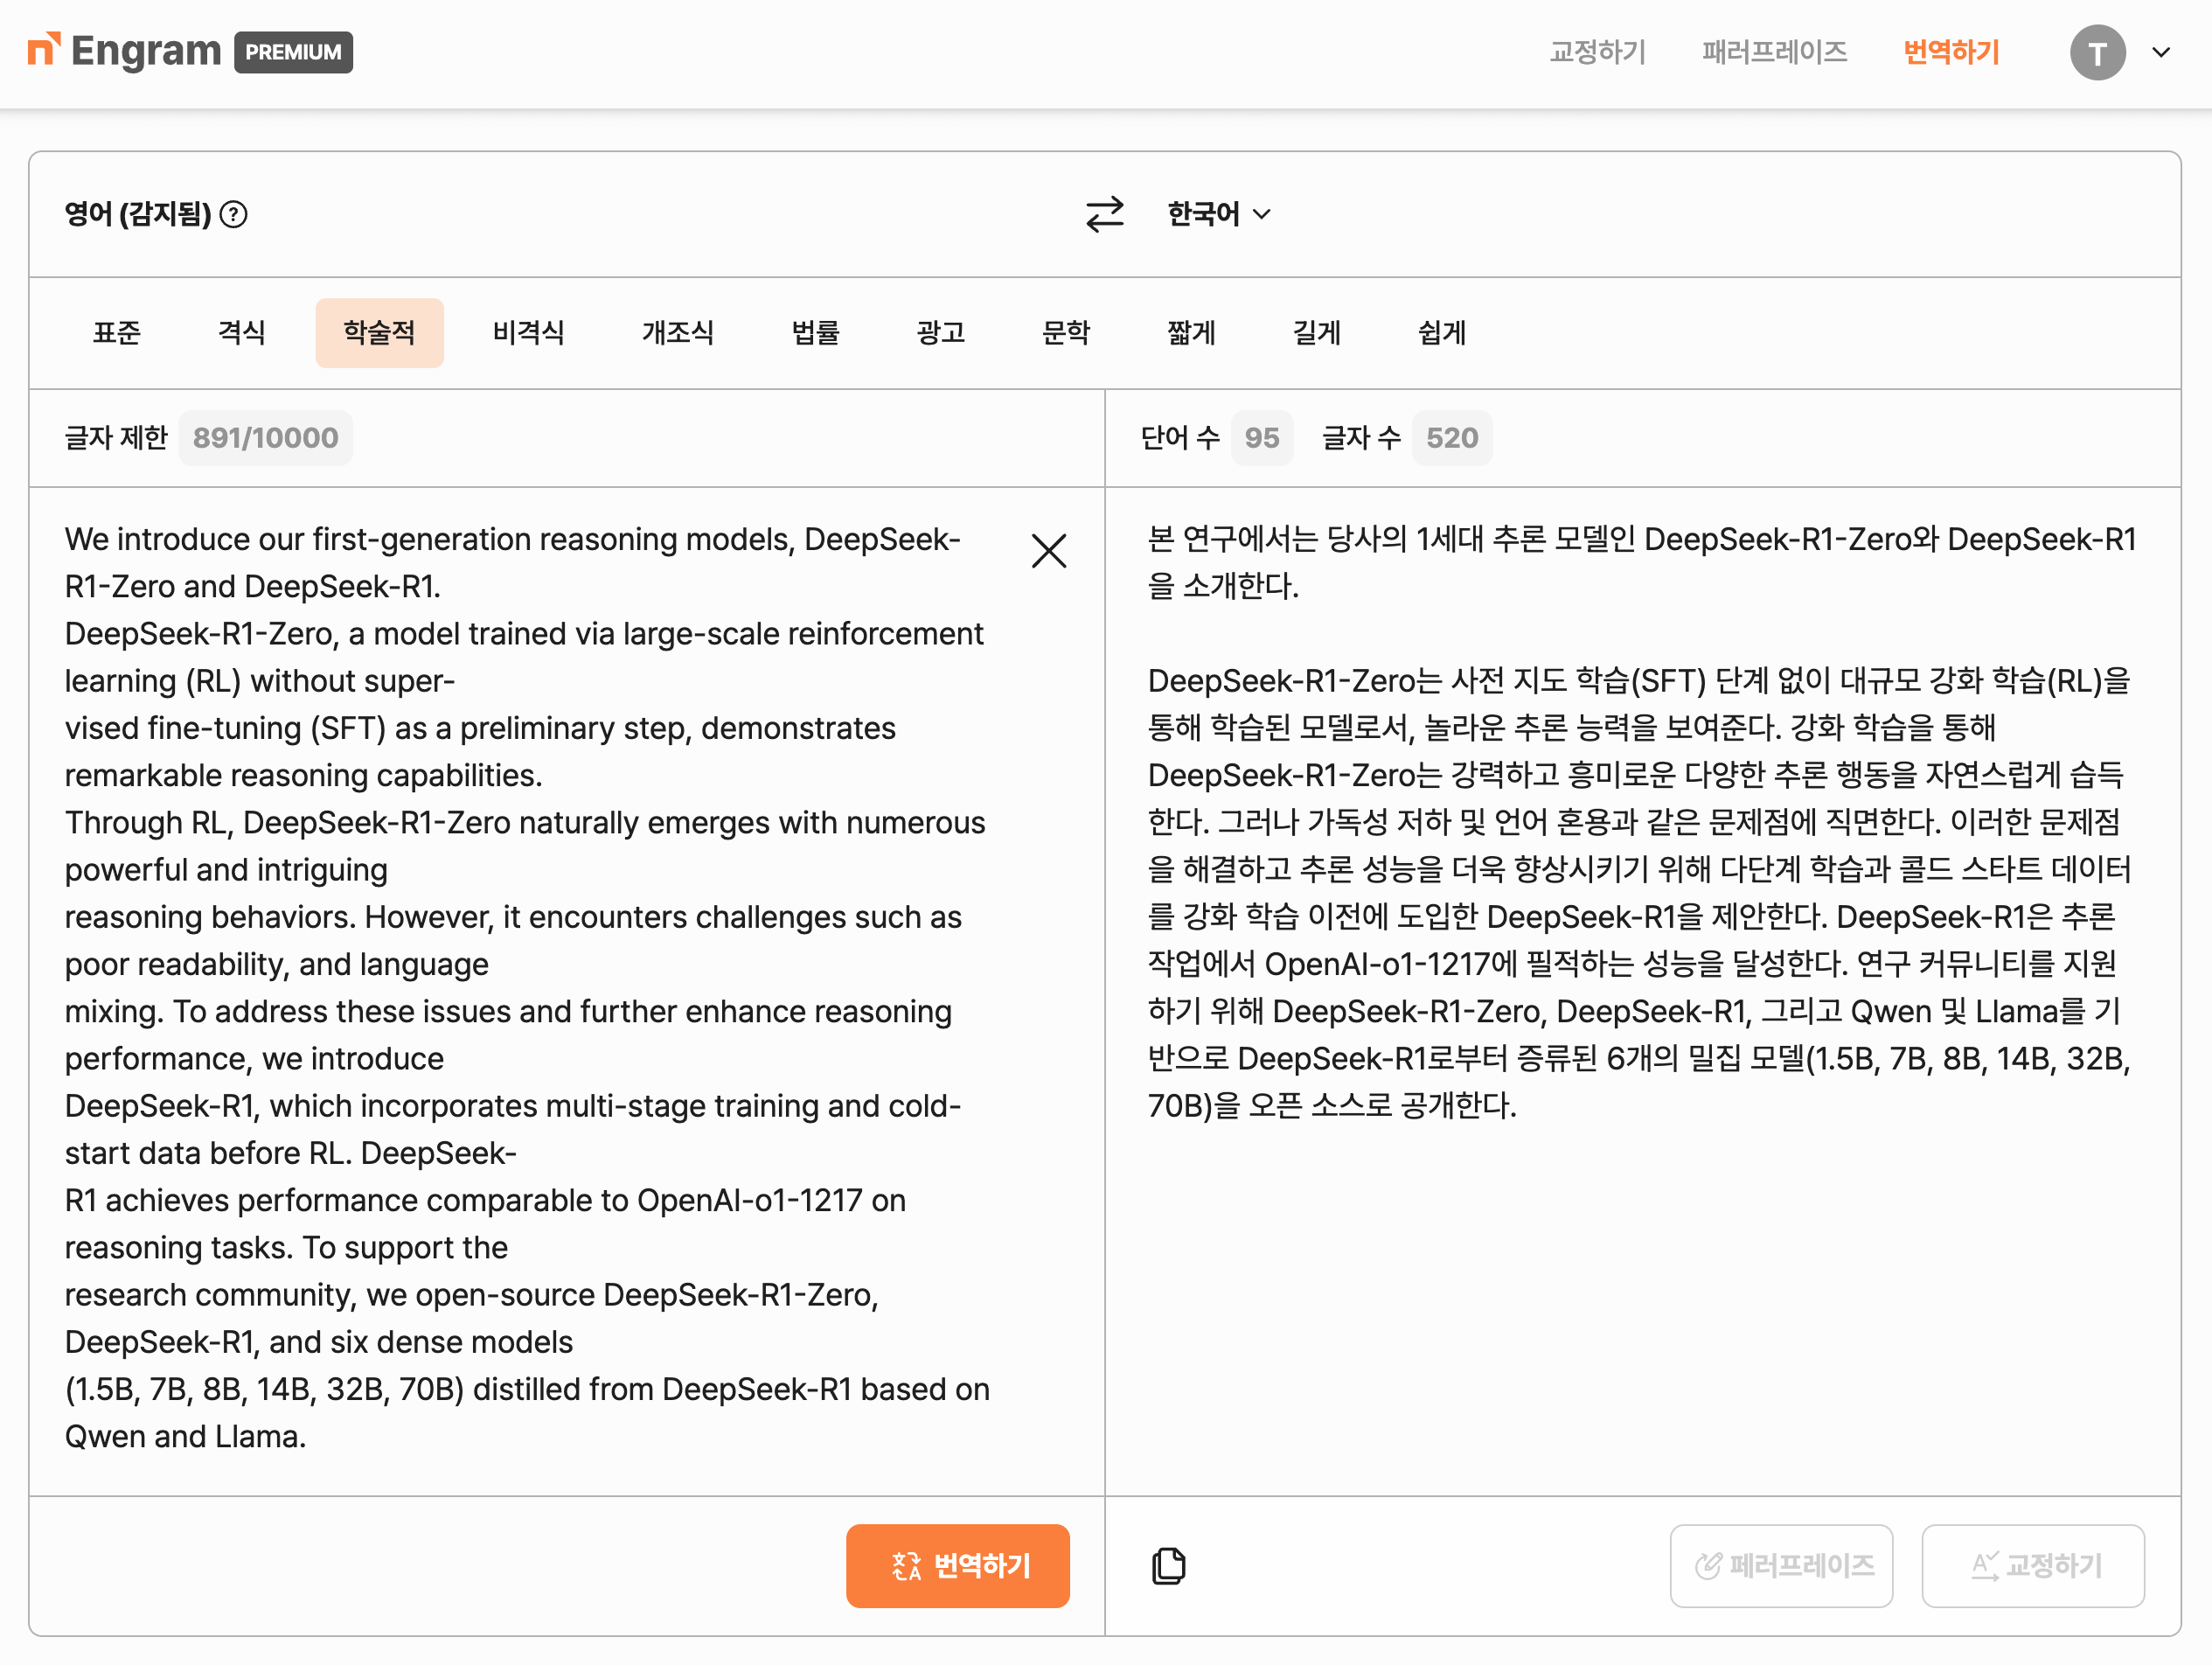The height and width of the screenshot is (1665, 2212).
Task: Switch to 법률 translation style
Action: click(x=815, y=332)
